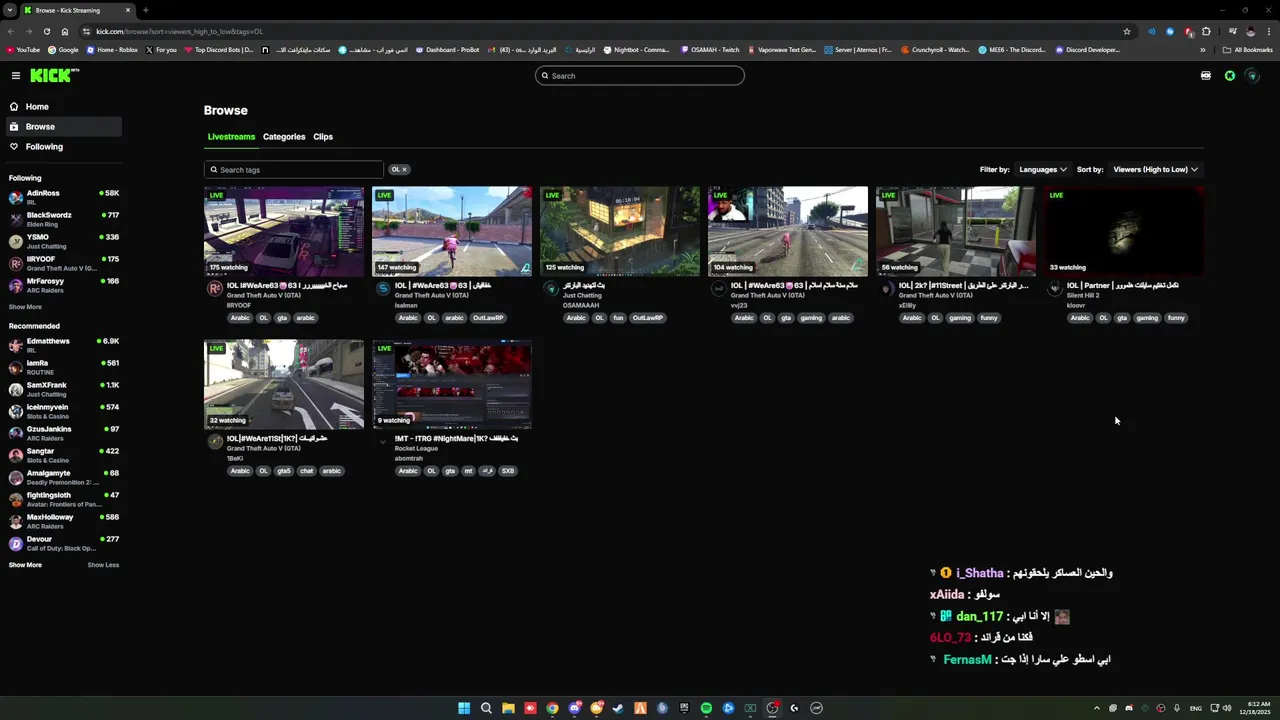
Task: Bookmark this page with star icon
Action: (x=1127, y=31)
